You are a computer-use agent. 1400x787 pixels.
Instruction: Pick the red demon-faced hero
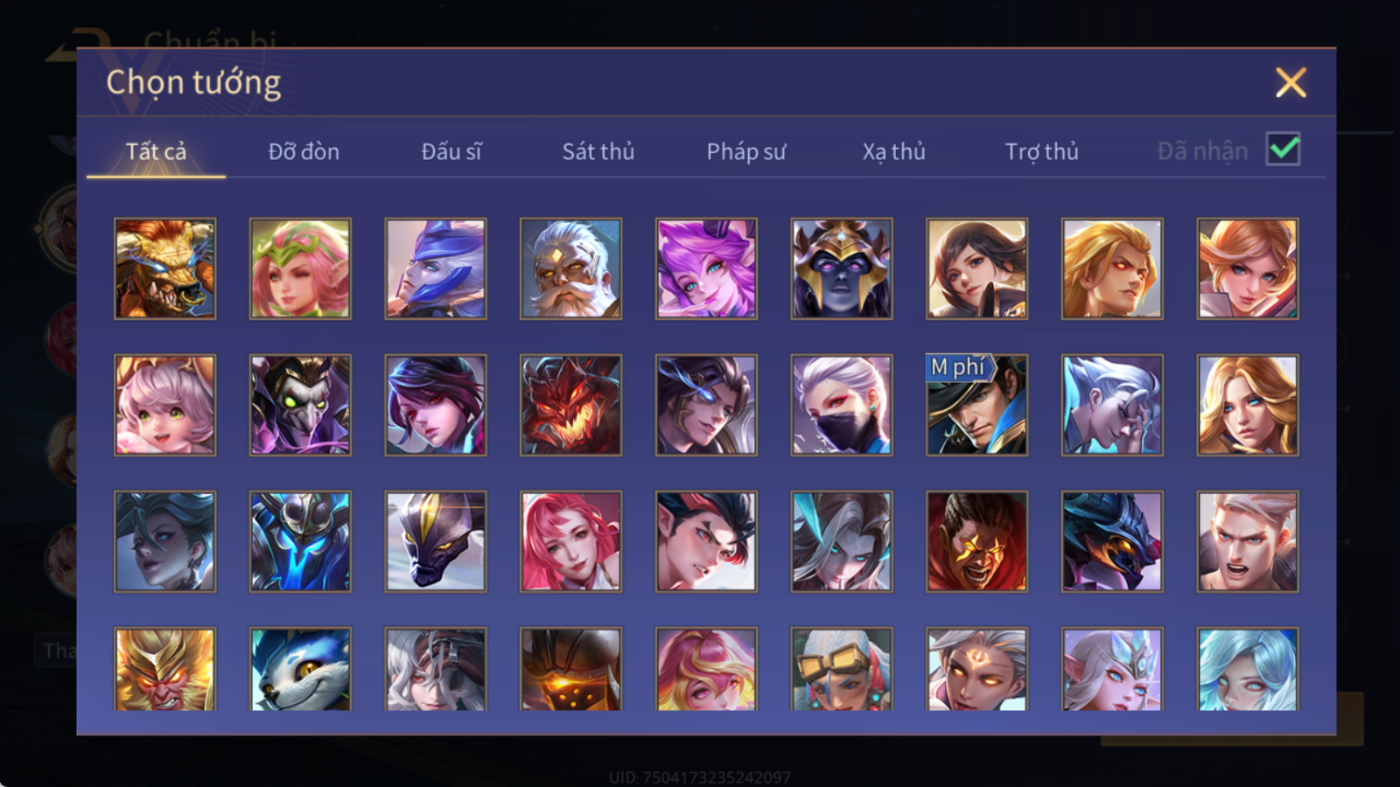[571, 405]
